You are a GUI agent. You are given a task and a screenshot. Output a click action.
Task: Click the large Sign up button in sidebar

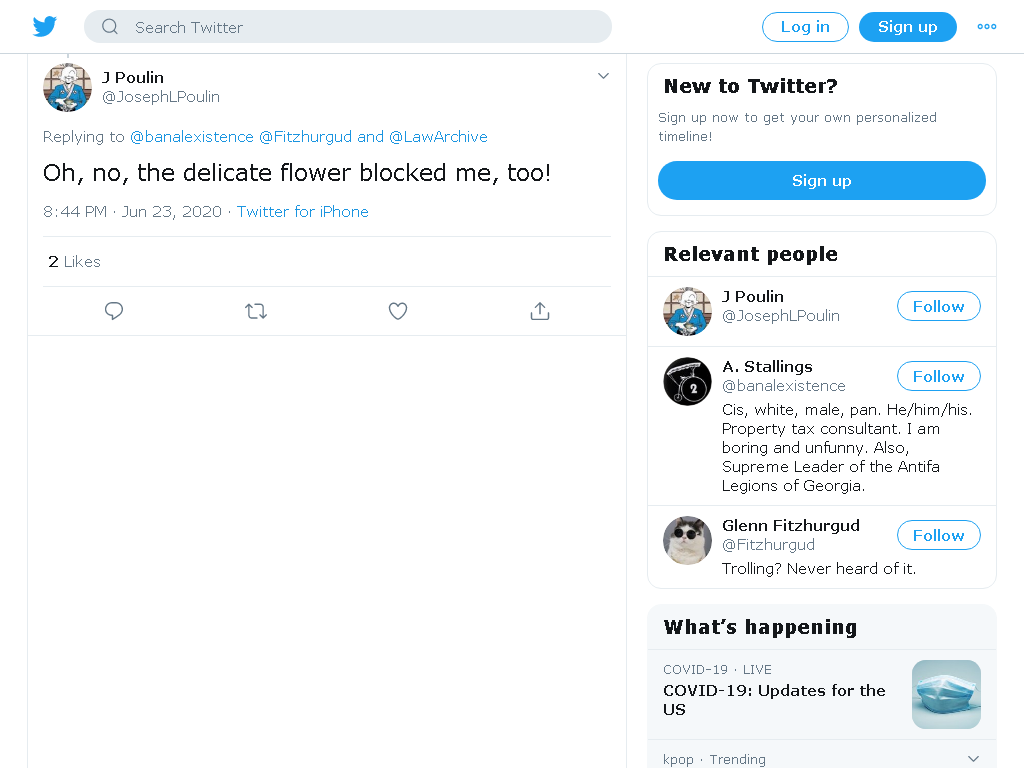pyautogui.click(x=822, y=180)
